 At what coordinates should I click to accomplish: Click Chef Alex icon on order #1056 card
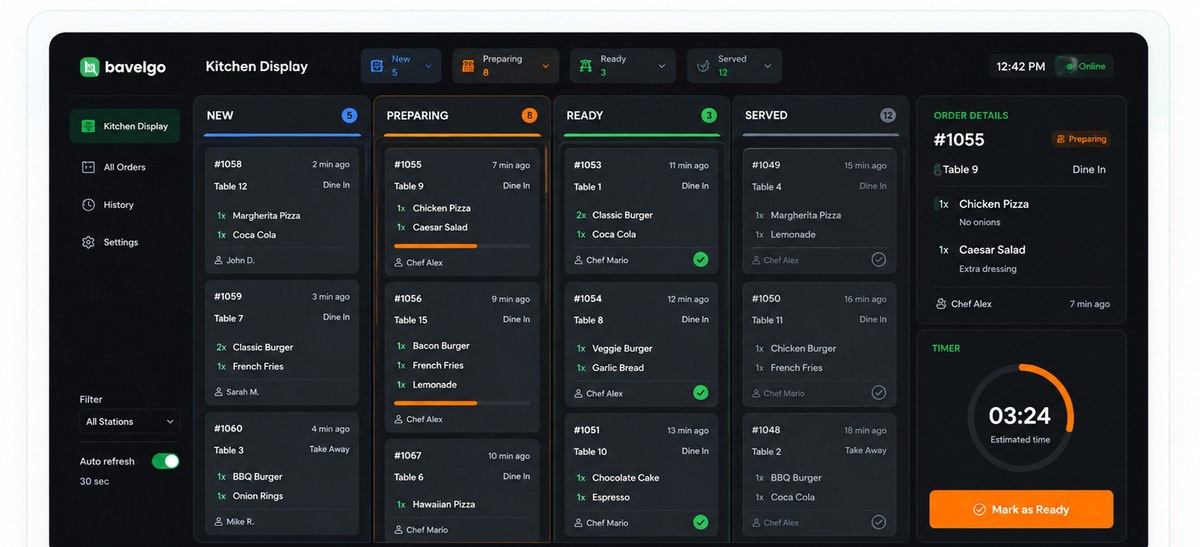coord(398,420)
